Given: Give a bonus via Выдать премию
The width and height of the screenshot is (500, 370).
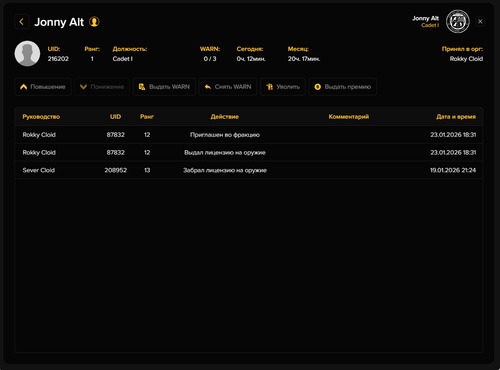Looking at the screenshot, I should coord(343,87).
